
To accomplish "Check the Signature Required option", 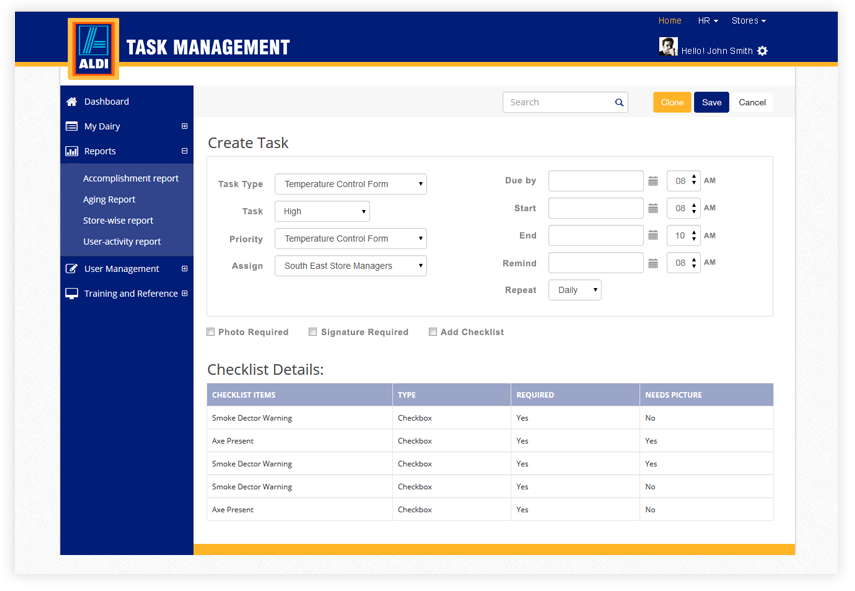I will pyautogui.click(x=313, y=332).
